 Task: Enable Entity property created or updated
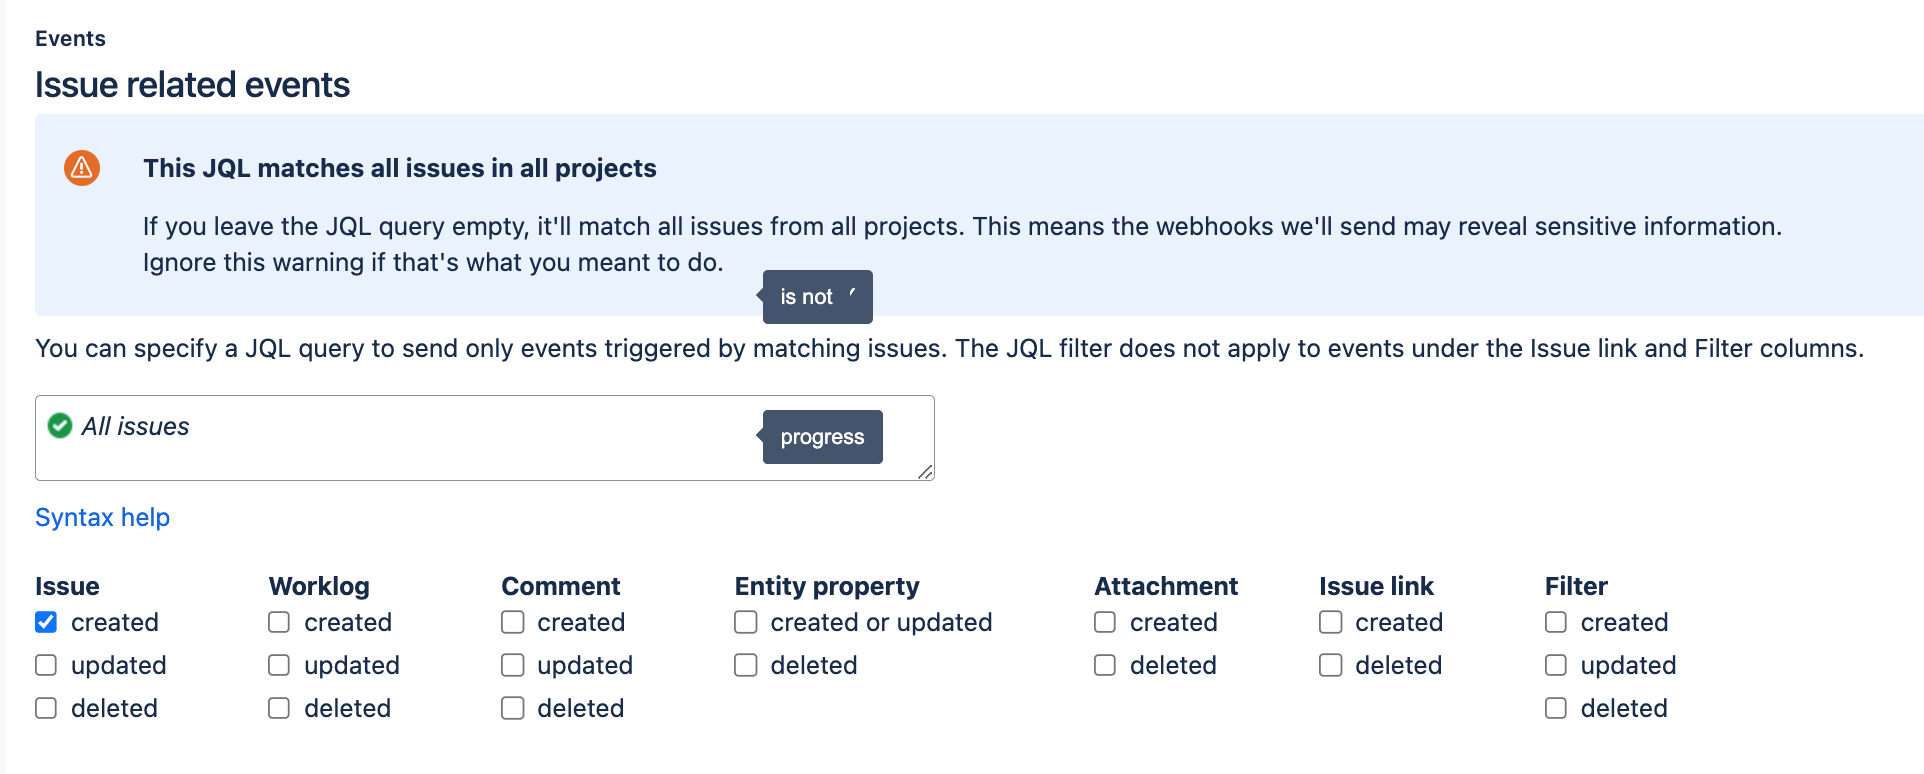pos(746,622)
